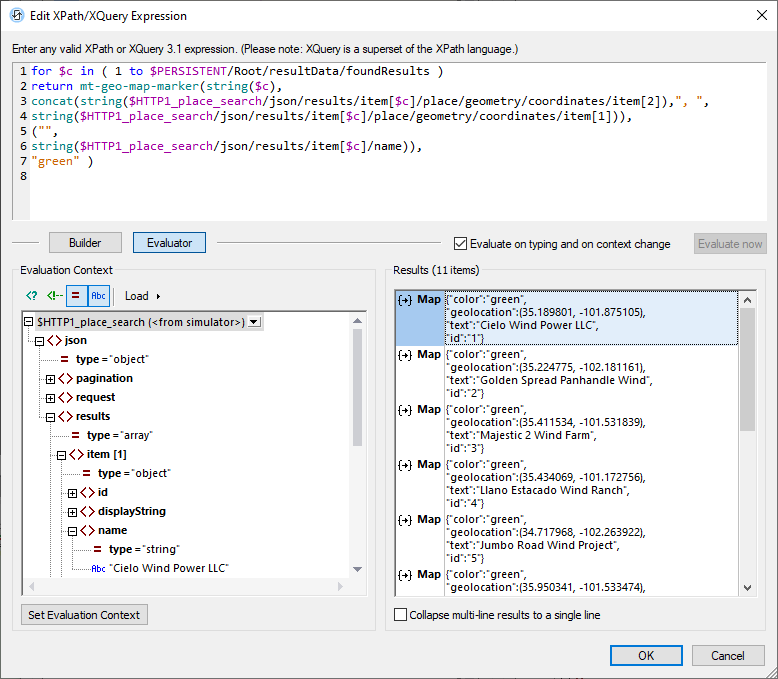Click the Map icon of the first result
778x679 pixels.
[x=405, y=299]
